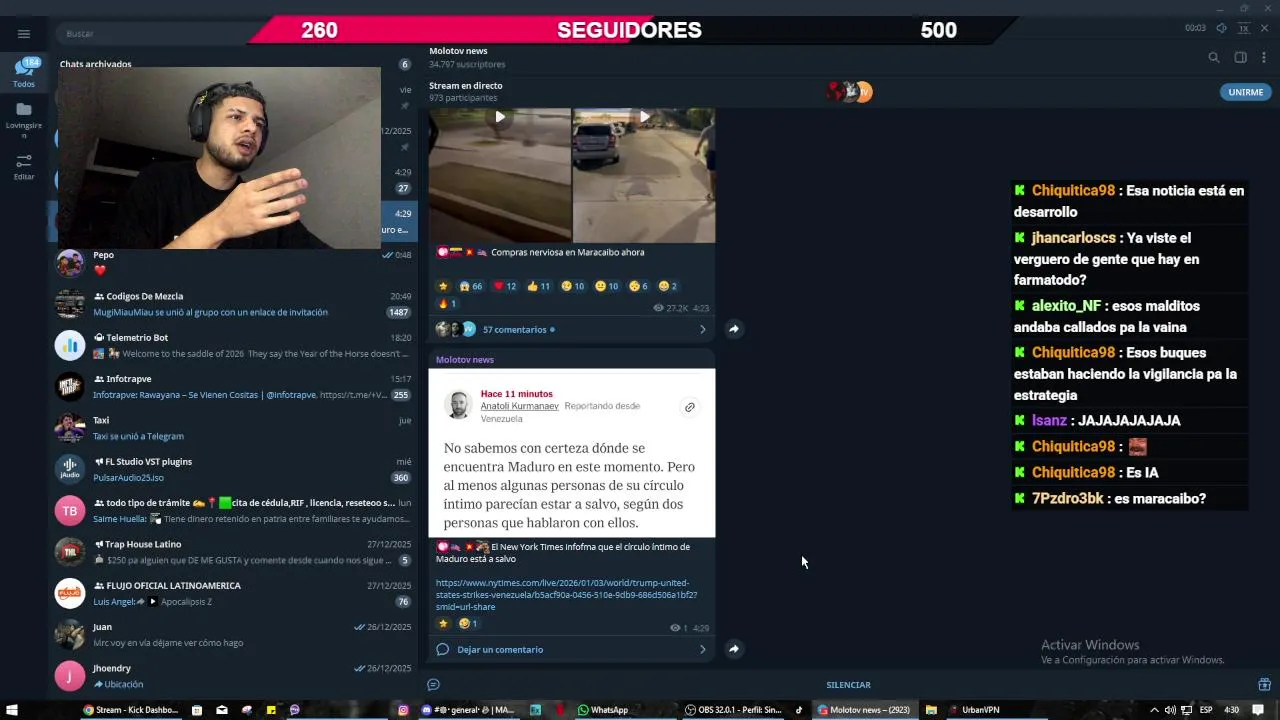This screenshot has width=1280, height=720.
Task: Click the fire reaction with 1
Action: coord(447,304)
